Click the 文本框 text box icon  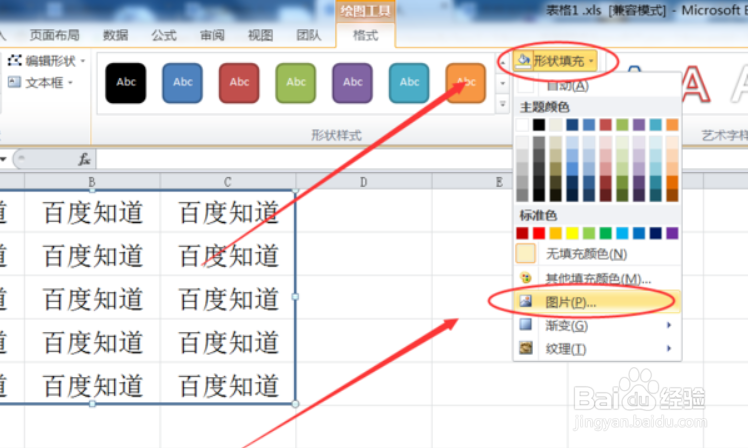point(14,82)
